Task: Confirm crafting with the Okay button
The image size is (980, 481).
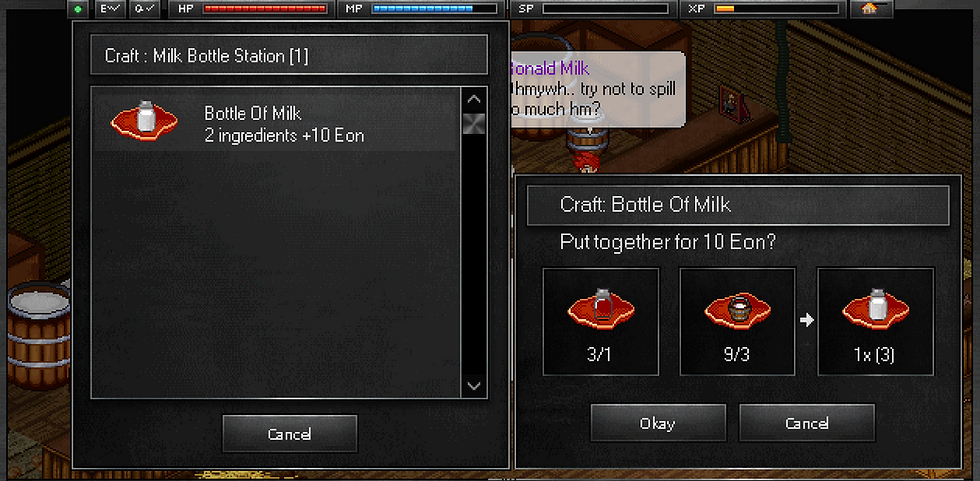Action: 658,423
